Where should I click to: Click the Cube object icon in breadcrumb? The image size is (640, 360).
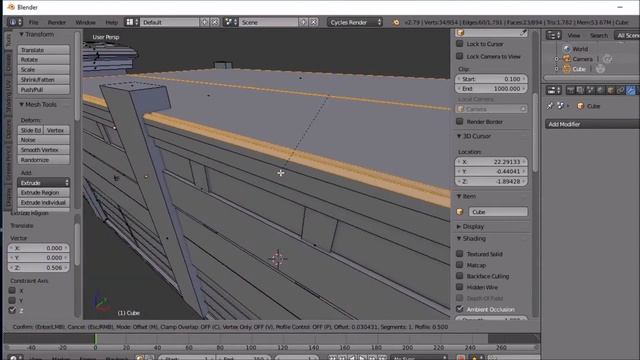click(580, 106)
